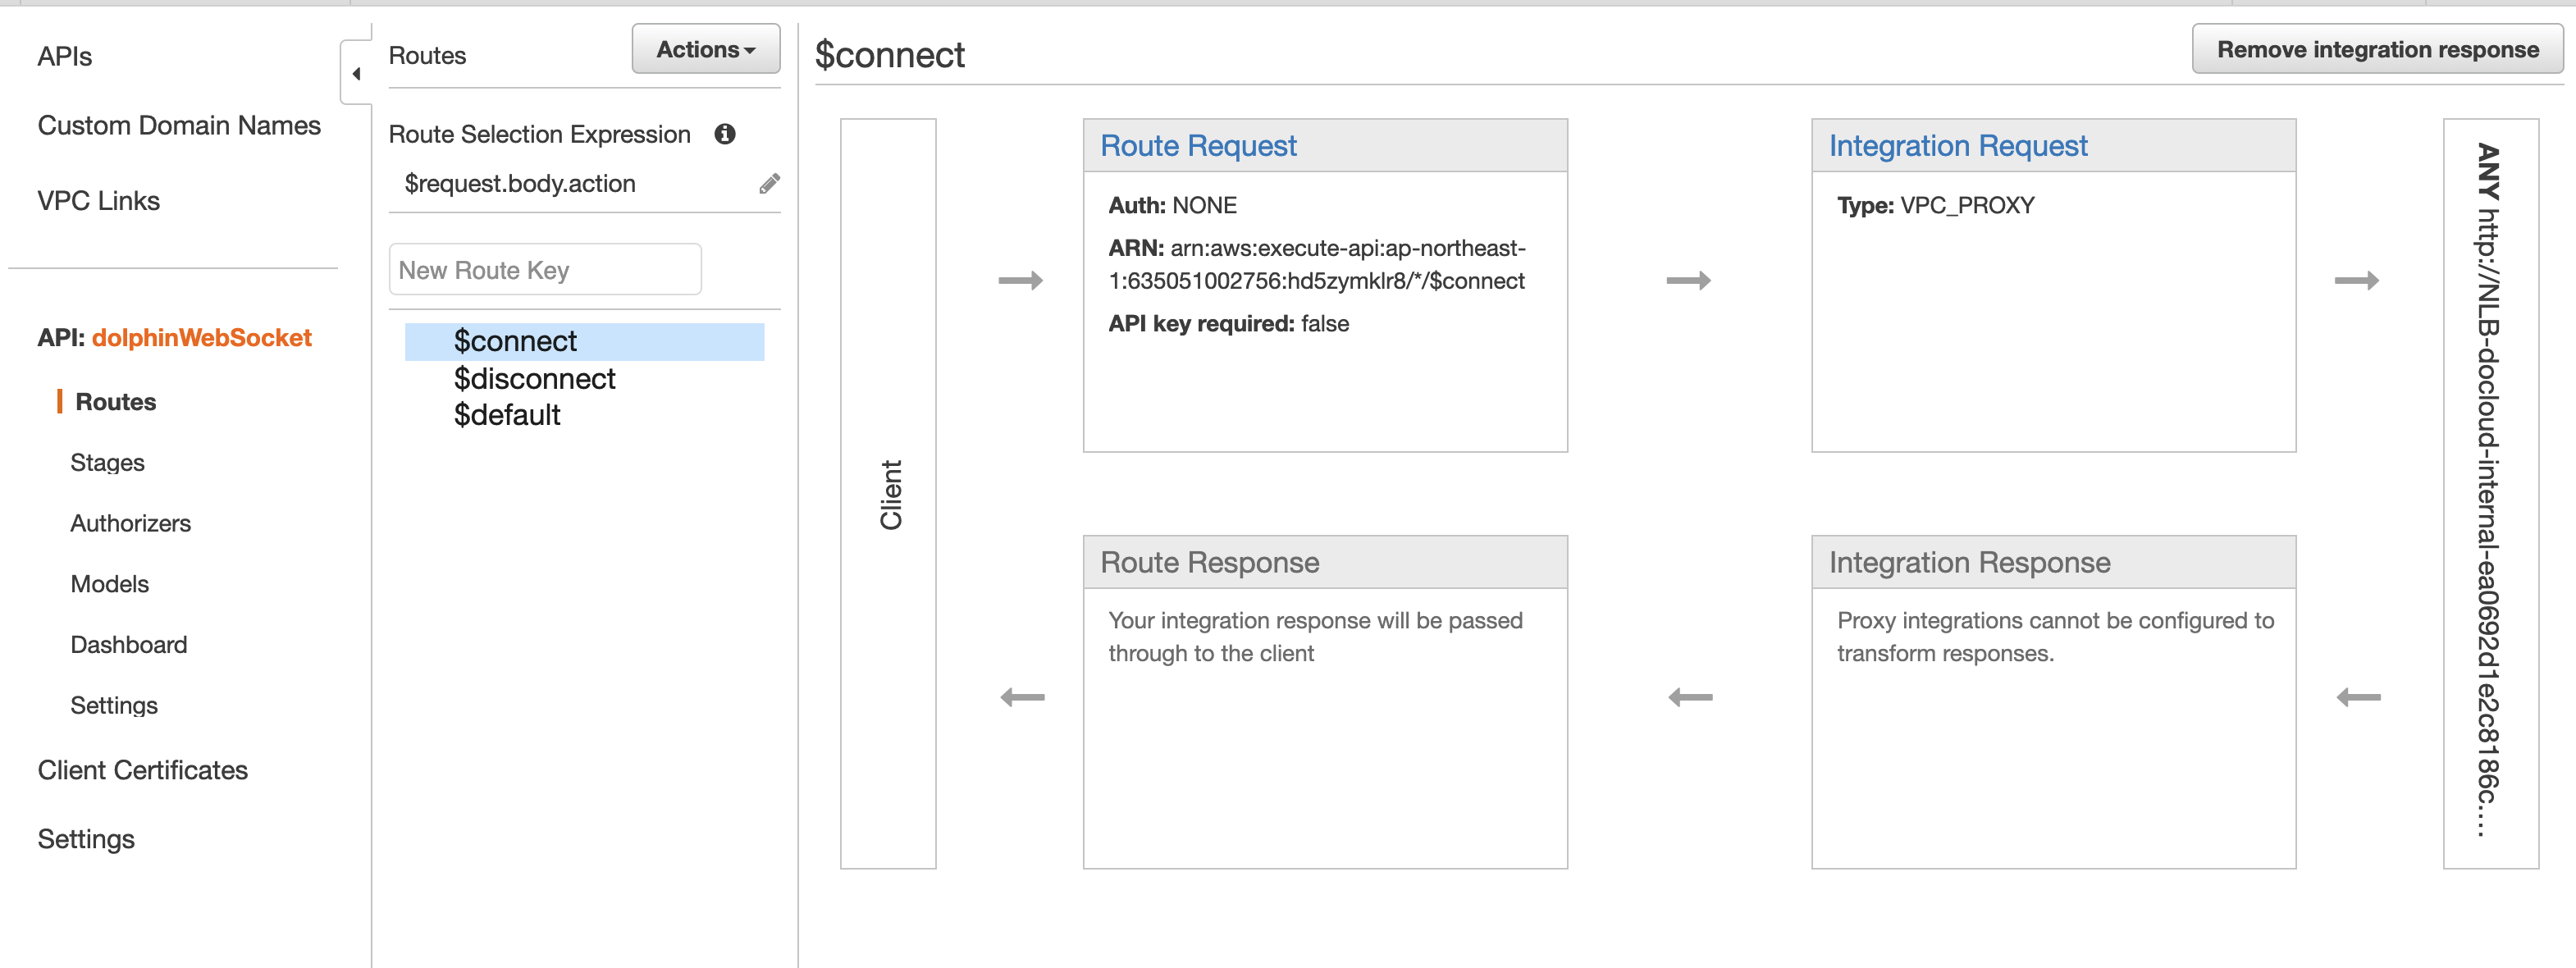This screenshot has width=2576, height=968.
Task: Go to the APIs section
Action: click(65, 57)
